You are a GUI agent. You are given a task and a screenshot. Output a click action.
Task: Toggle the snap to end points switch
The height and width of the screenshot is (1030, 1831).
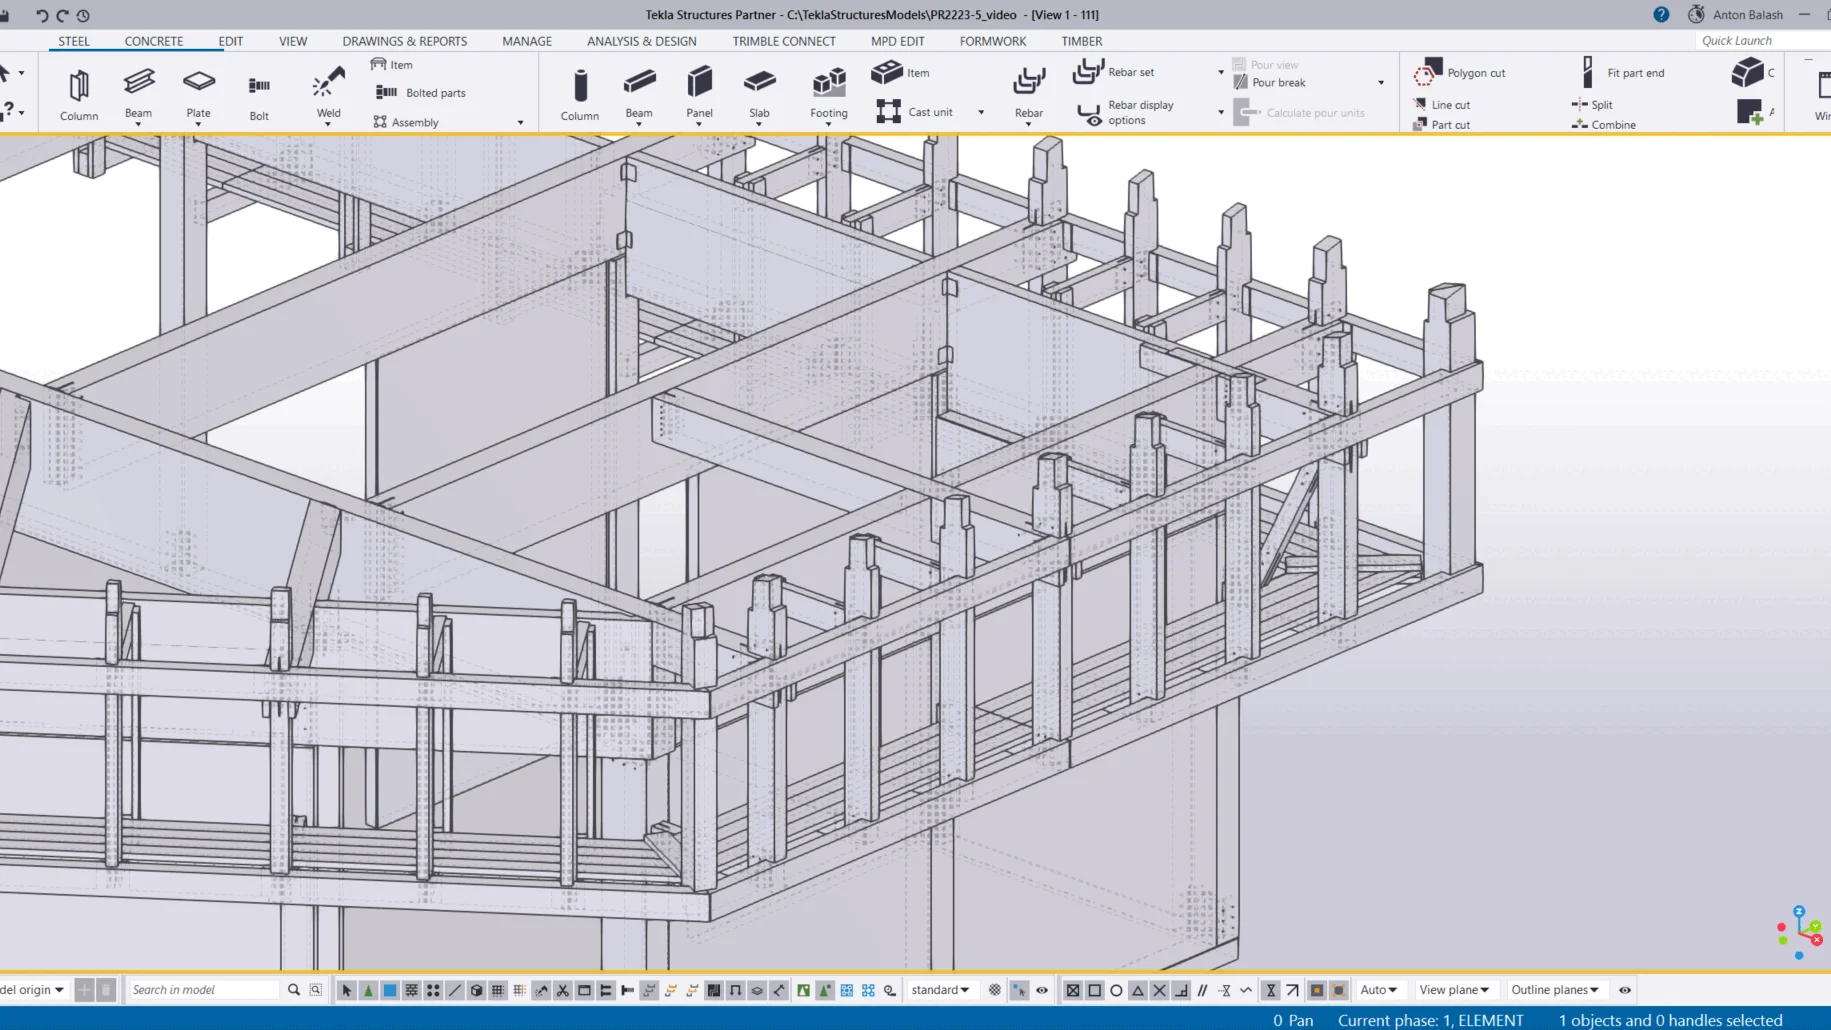[x=1094, y=990]
